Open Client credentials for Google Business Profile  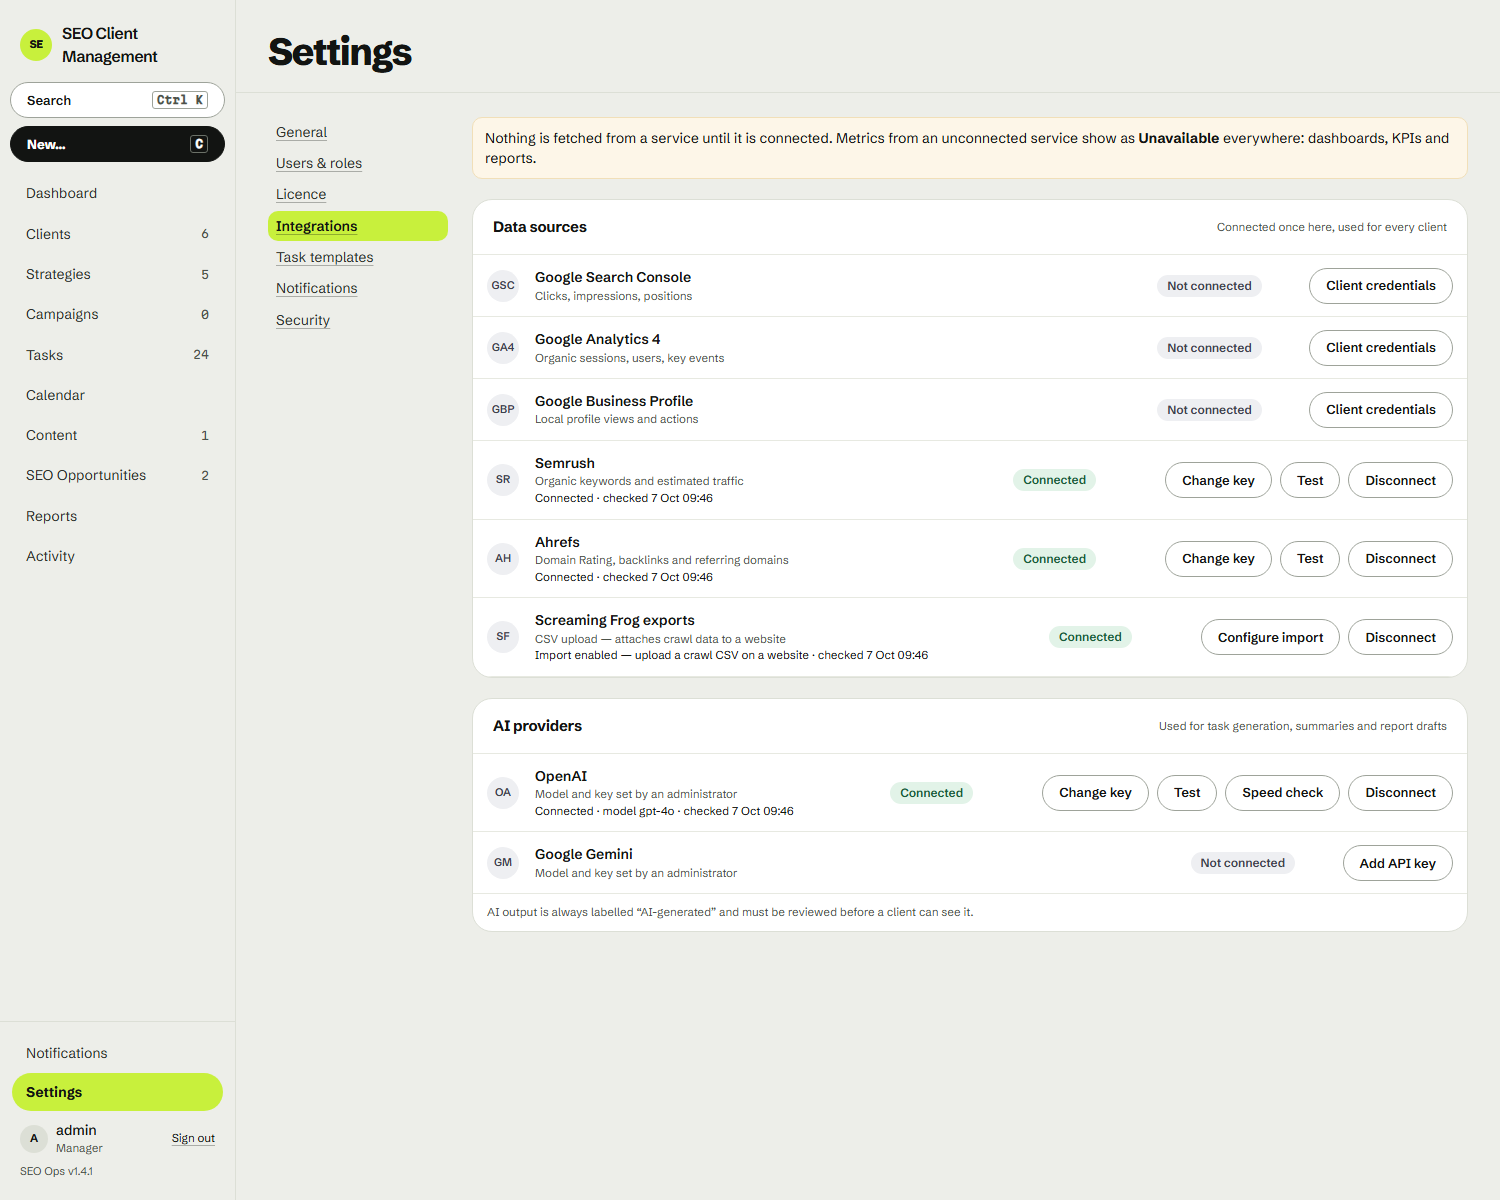(1380, 410)
